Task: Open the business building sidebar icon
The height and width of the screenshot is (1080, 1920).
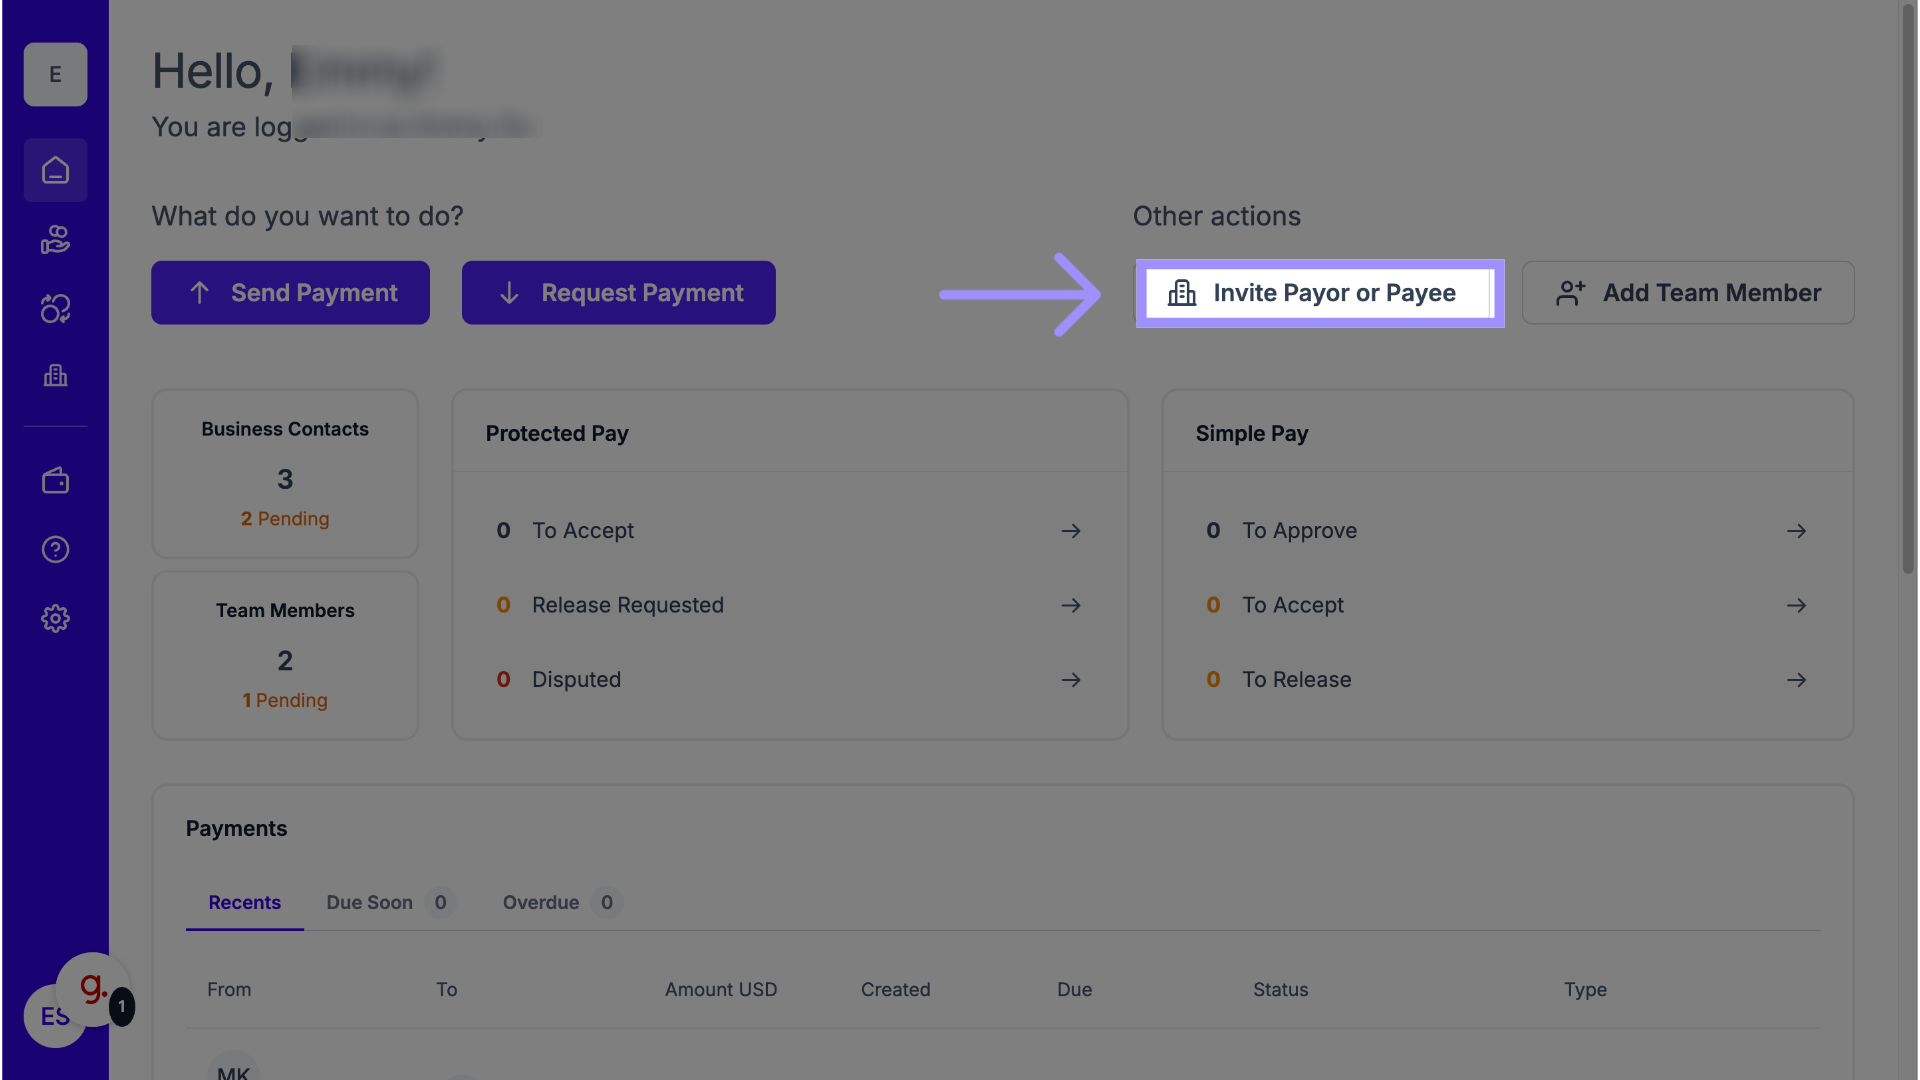Action: tap(55, 376)
